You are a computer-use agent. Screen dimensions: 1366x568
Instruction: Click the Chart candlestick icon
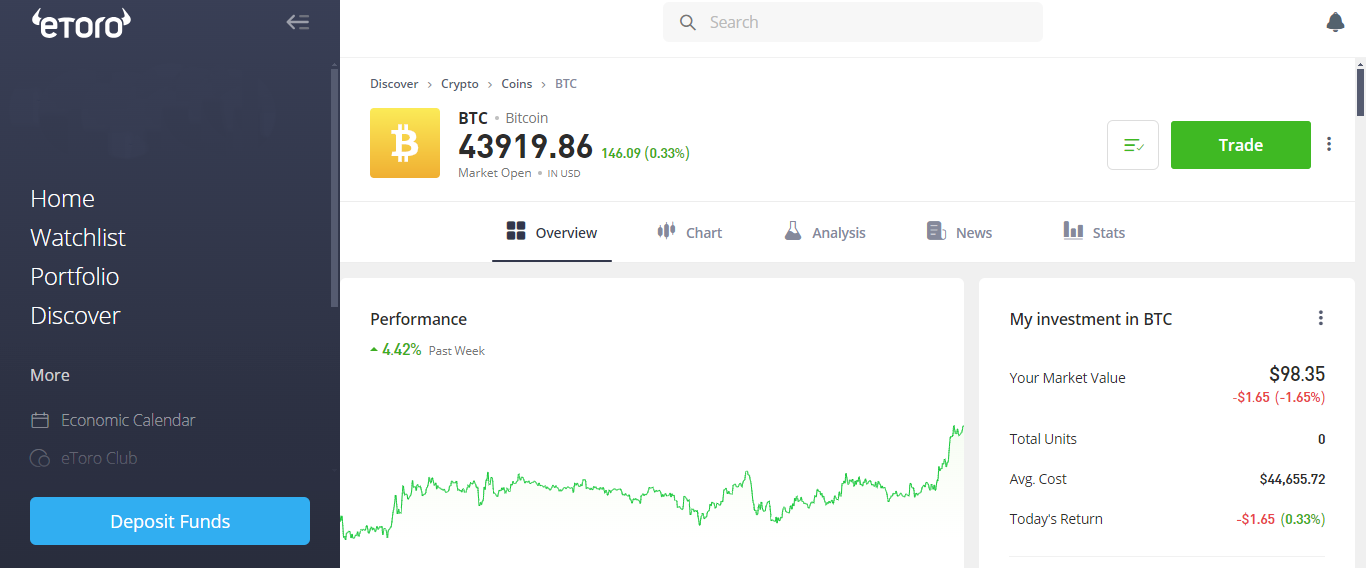point(666,231)
